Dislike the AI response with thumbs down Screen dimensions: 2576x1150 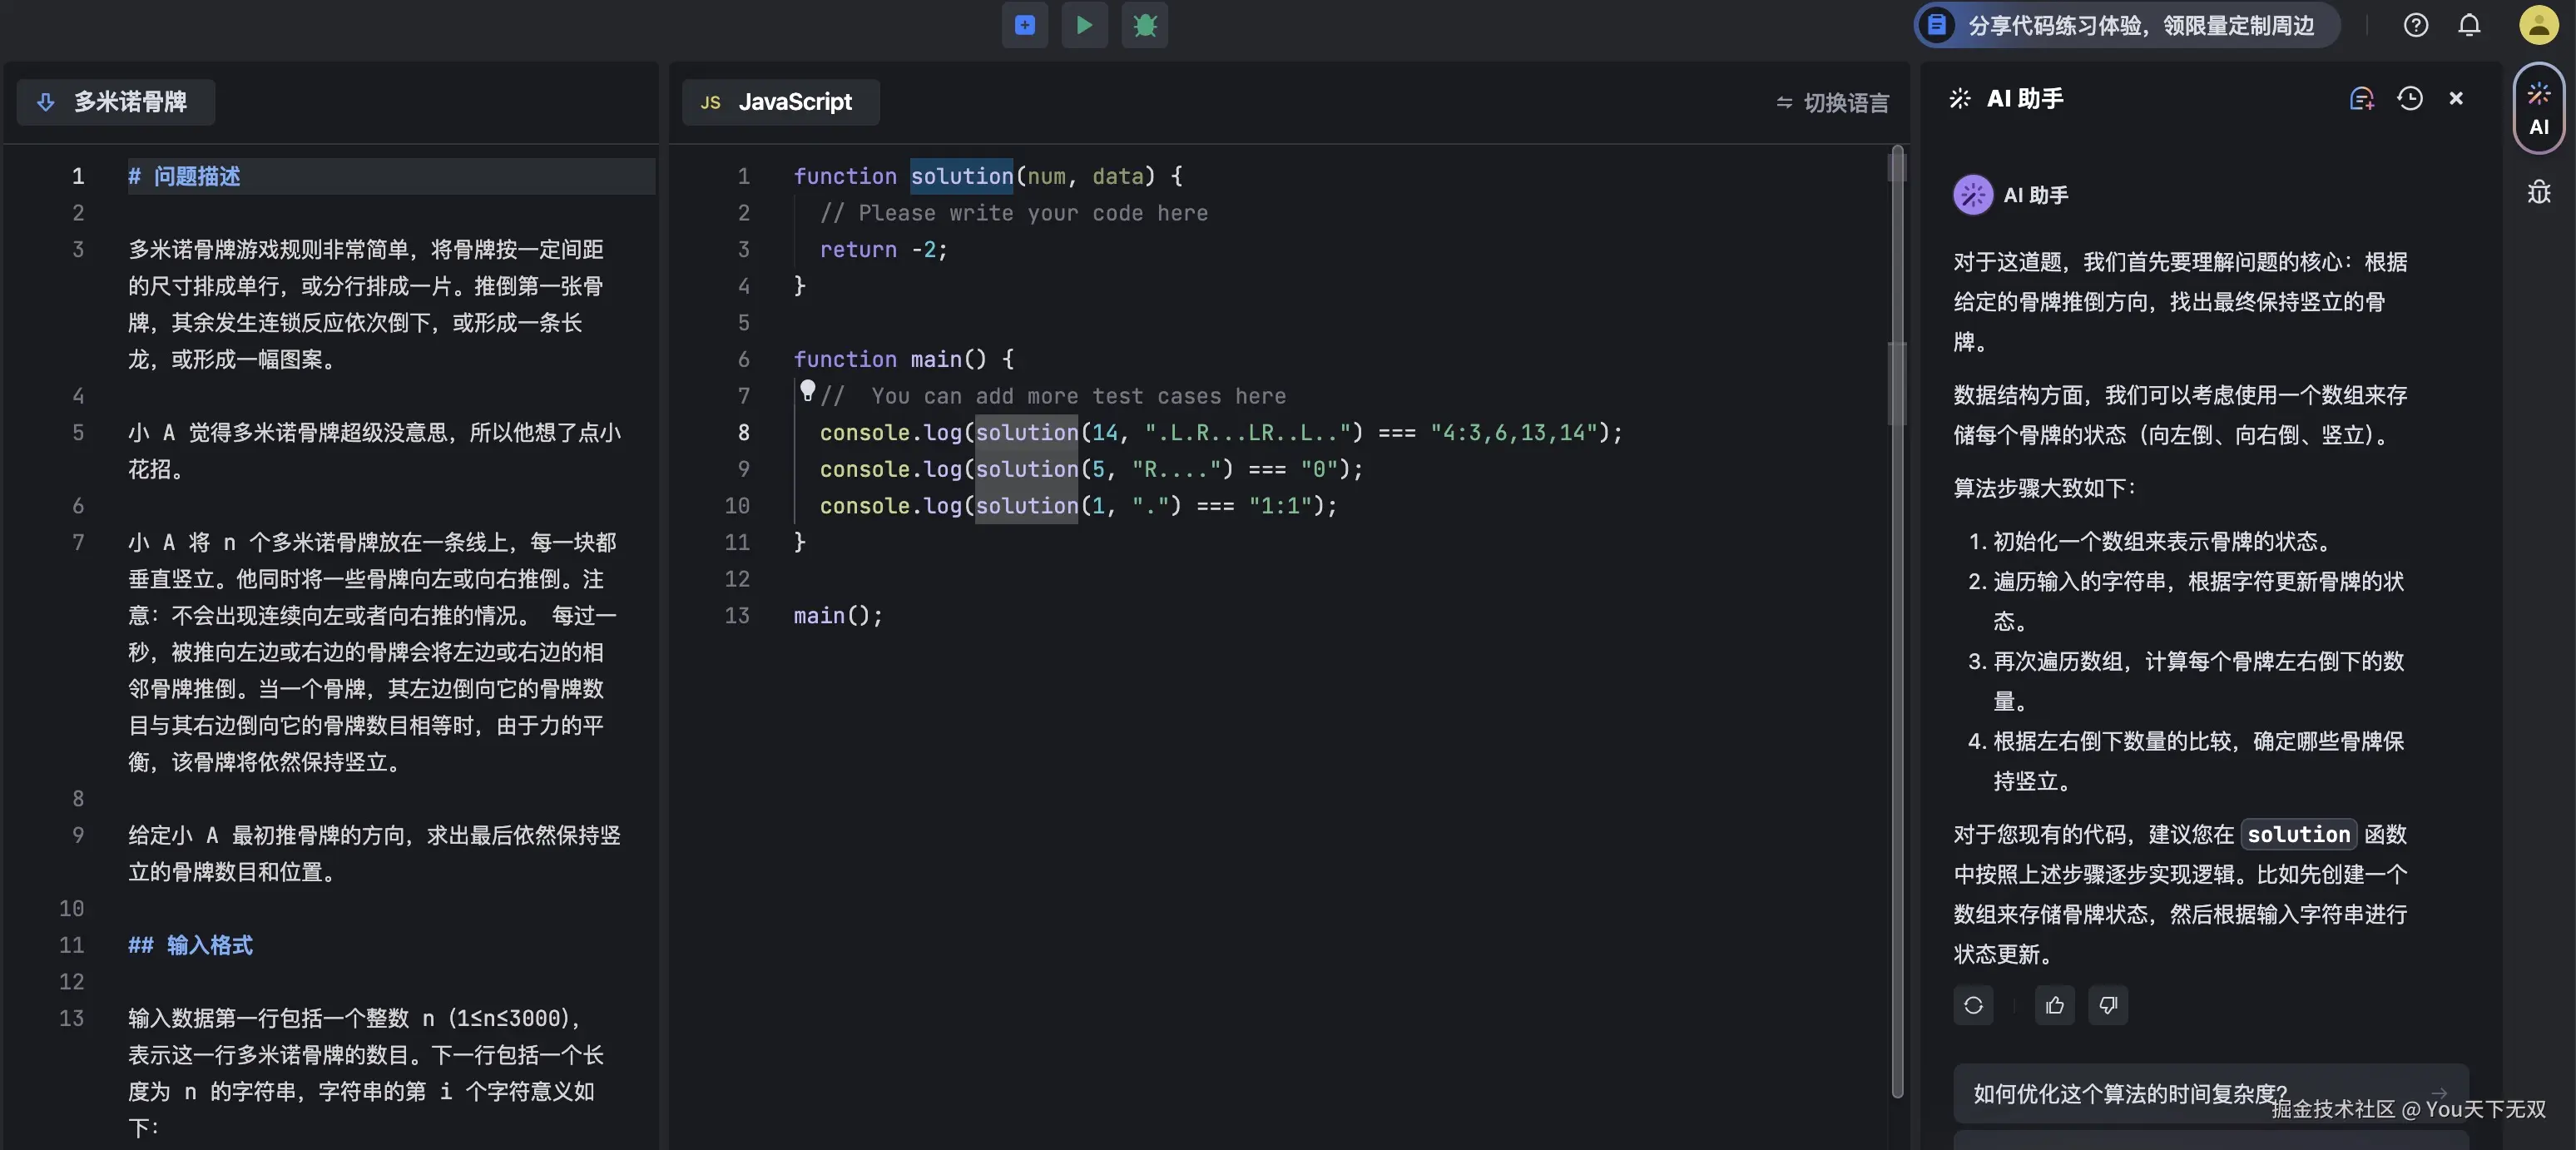(x=2108, y=1005)
